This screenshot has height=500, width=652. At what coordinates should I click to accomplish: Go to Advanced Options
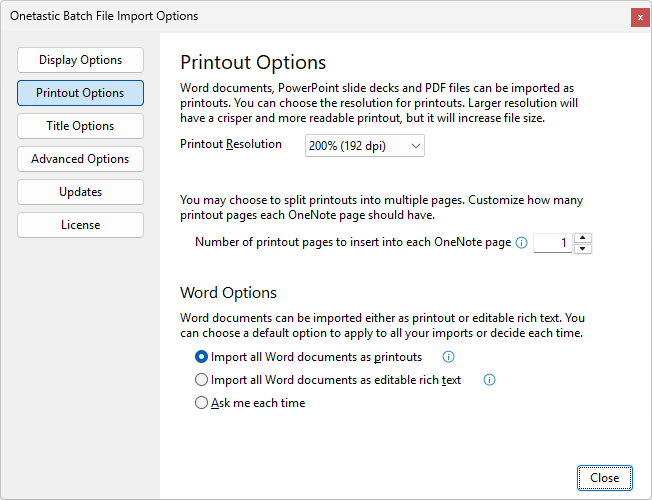[80, 159]
